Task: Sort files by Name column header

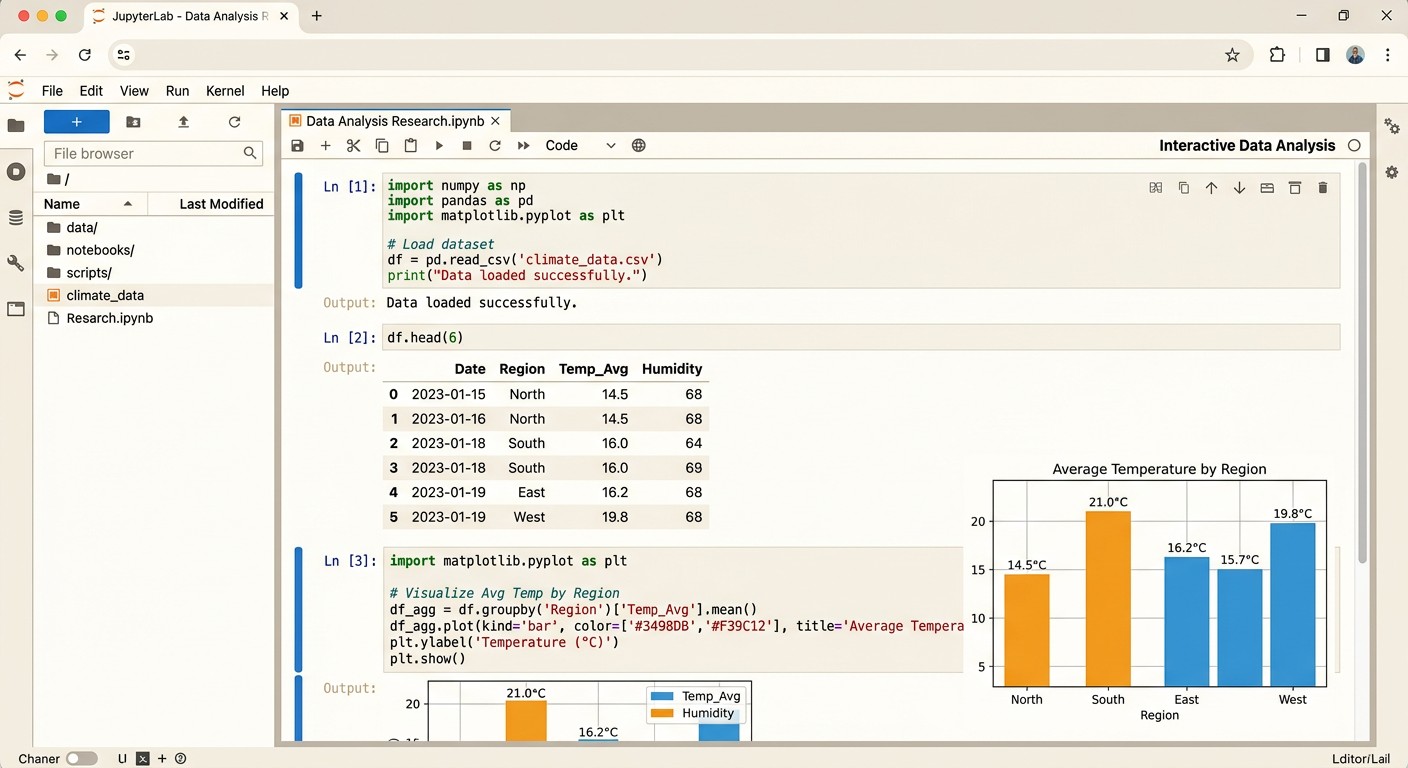Action: click(x=90, y=203)
